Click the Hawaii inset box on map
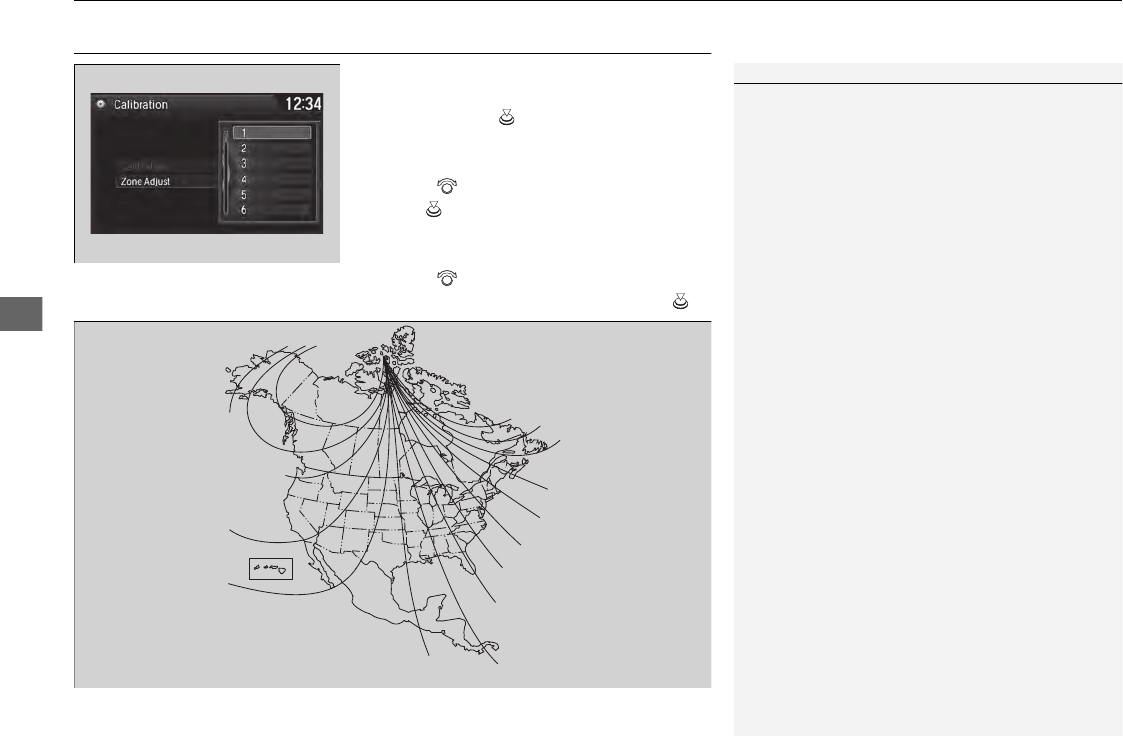This screenshot has height=736, width=1123. click(271, 568)
